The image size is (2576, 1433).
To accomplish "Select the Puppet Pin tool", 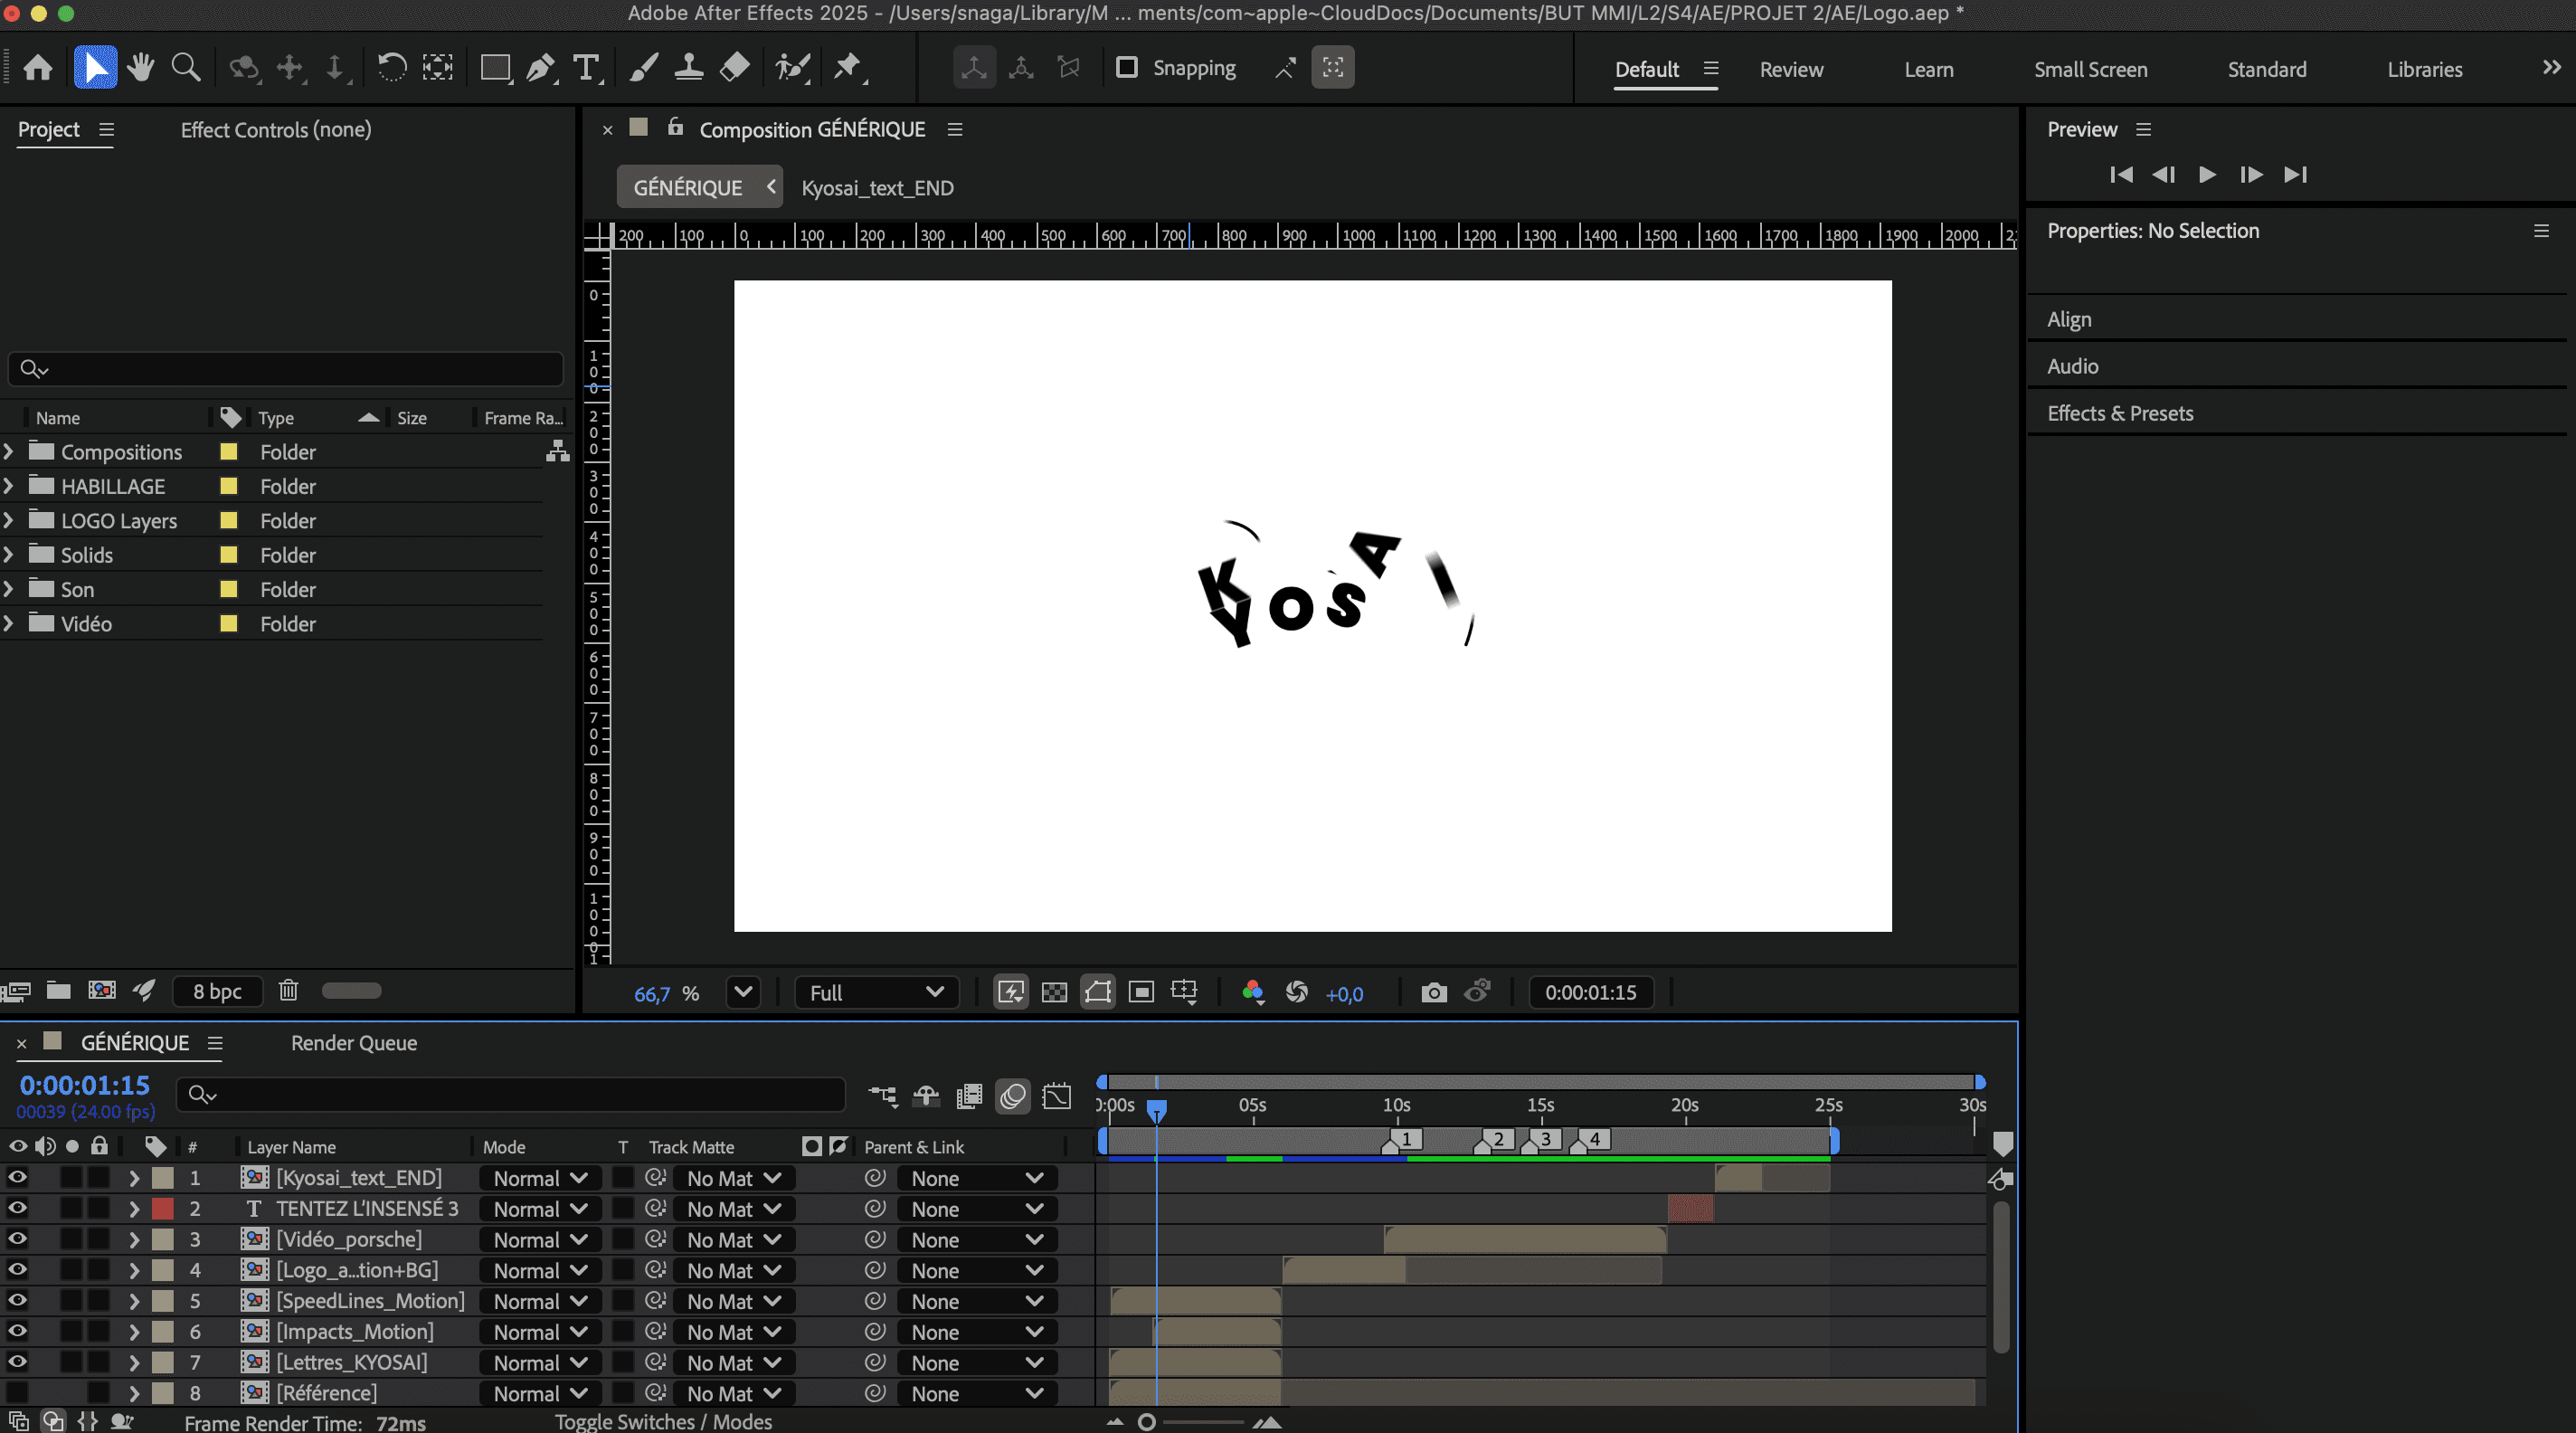I will click(848, 68).
